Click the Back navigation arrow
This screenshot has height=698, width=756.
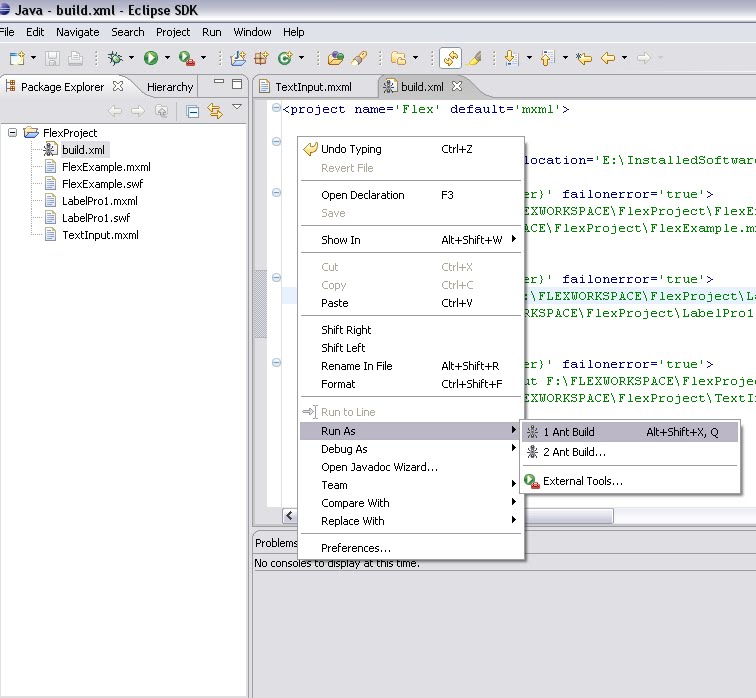[x=608, y=58]
